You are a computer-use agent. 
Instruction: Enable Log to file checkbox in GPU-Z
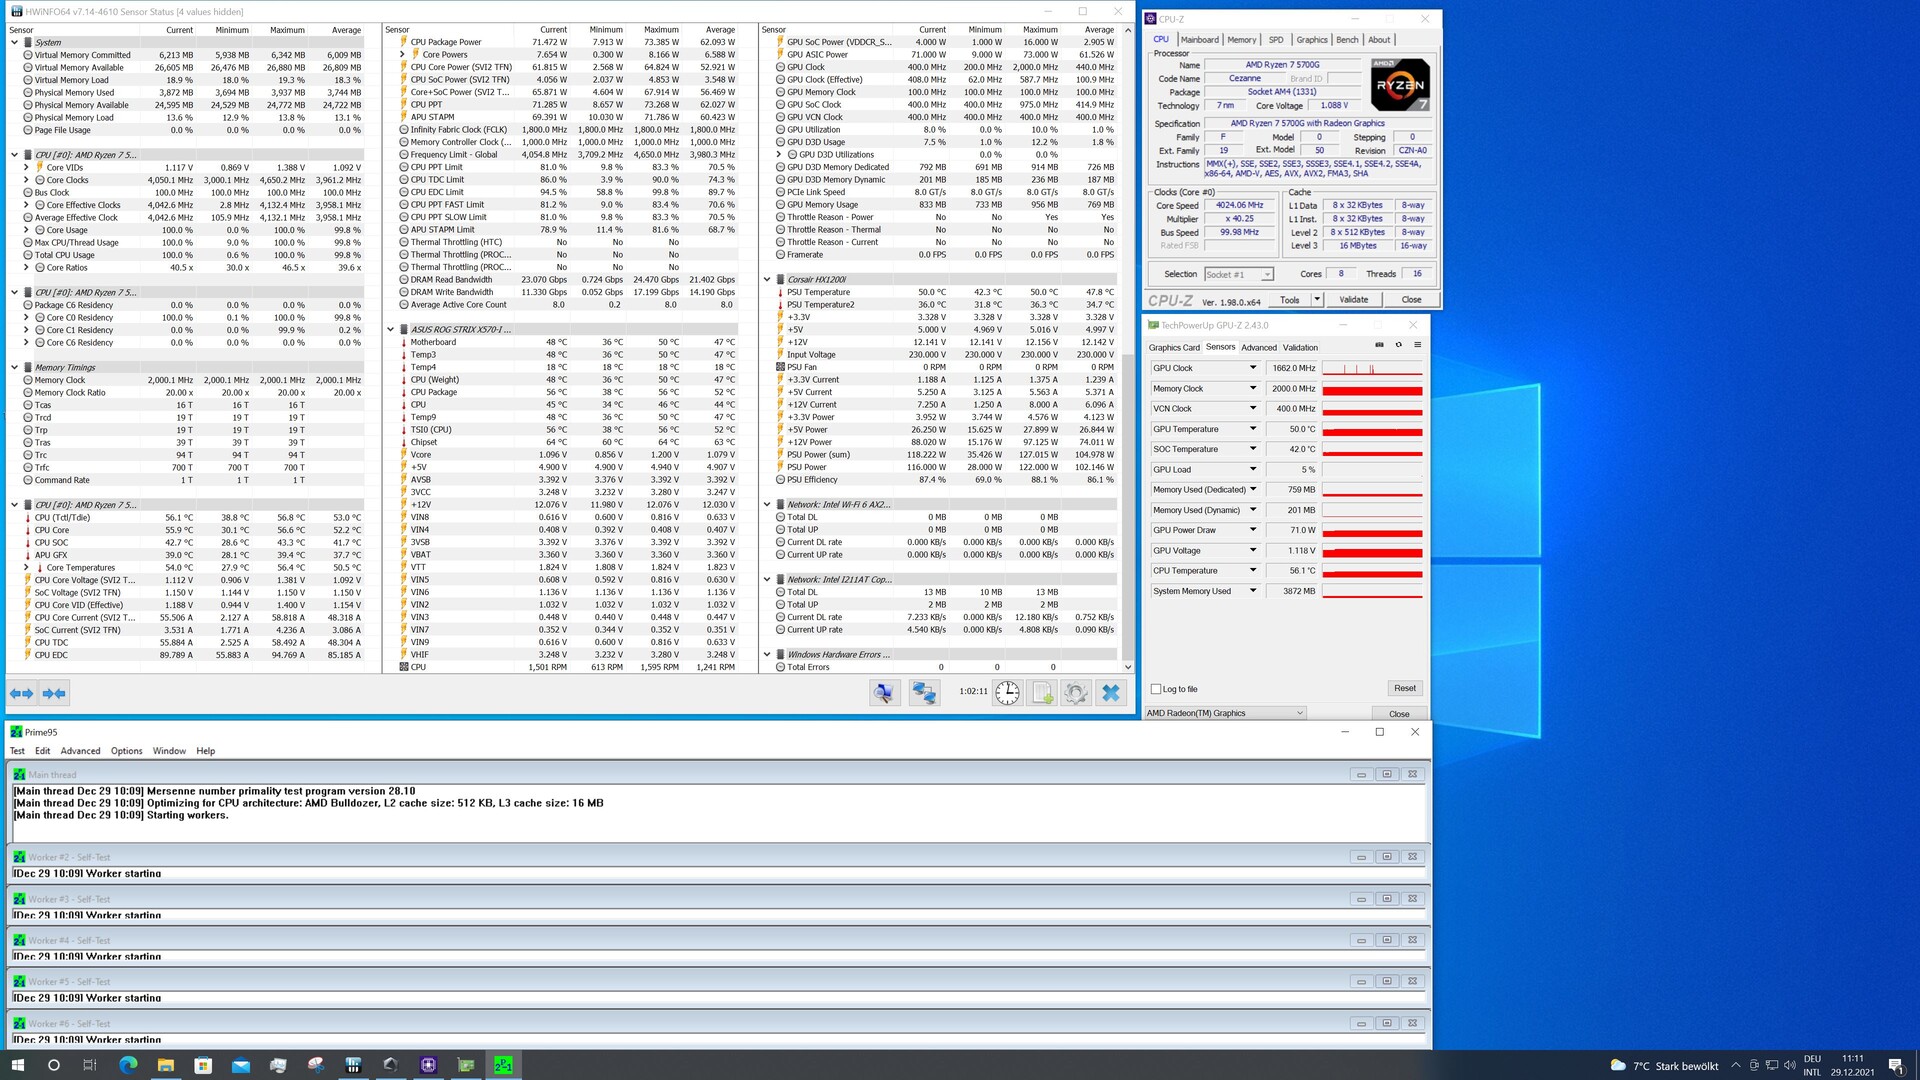click(1156, 689)
